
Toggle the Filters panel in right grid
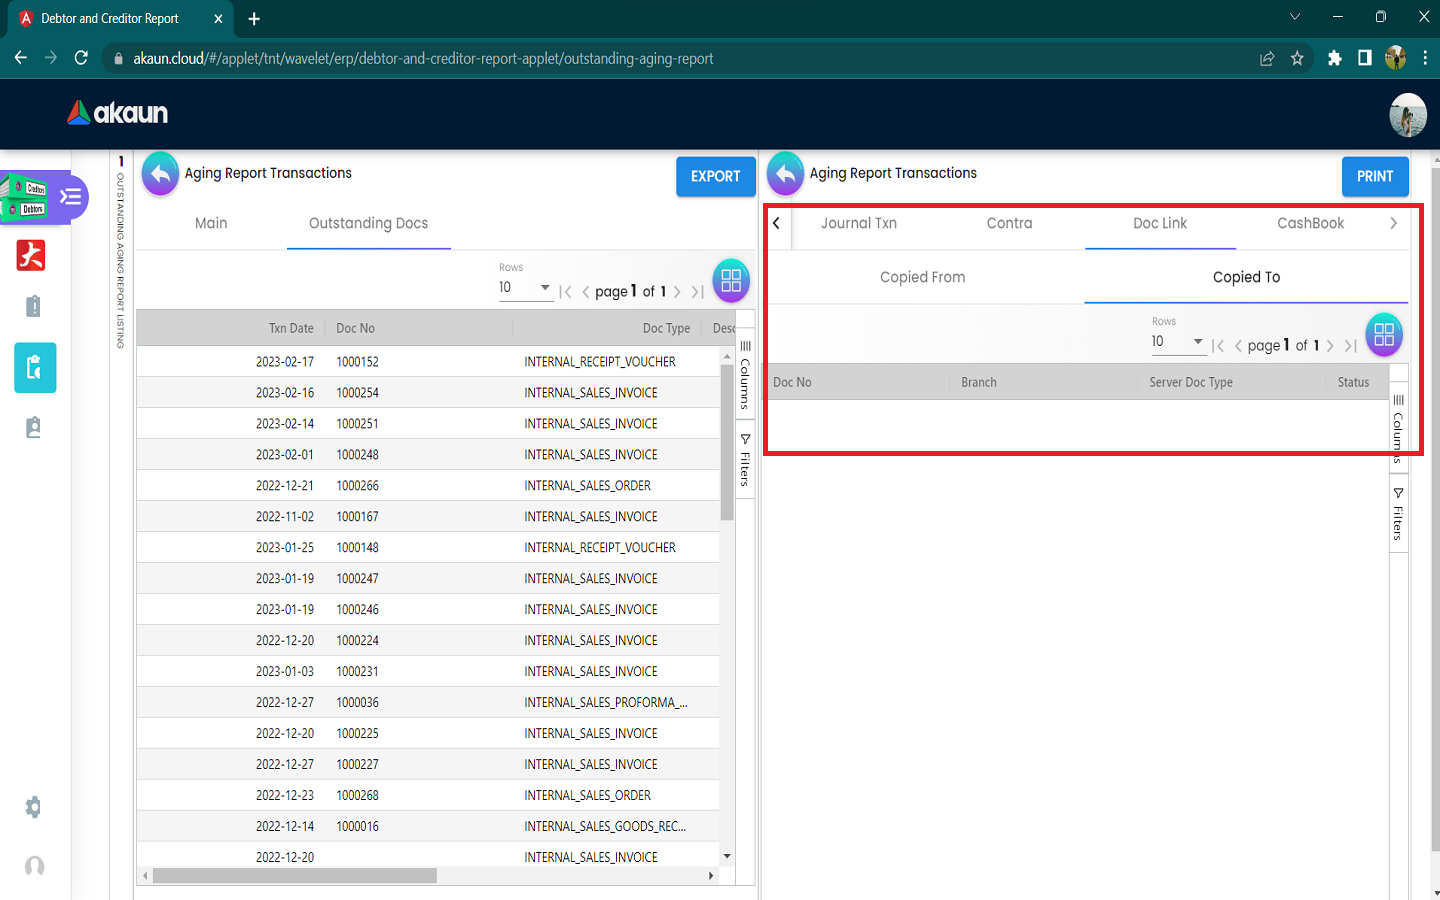click(1398, 514)
